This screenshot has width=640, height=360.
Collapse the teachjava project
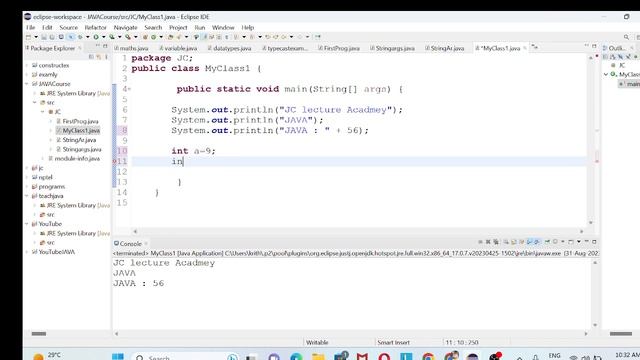point(27,196)
